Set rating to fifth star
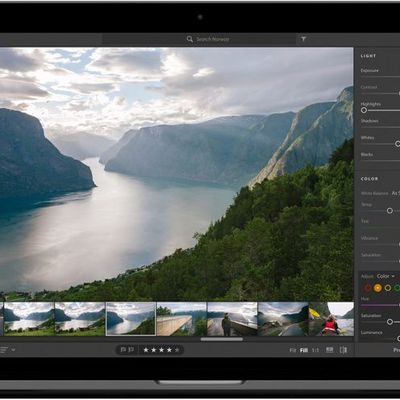Image resolution: width=400 pixels, height=400 pixels. pyautogui.click(x=177, y=350)
